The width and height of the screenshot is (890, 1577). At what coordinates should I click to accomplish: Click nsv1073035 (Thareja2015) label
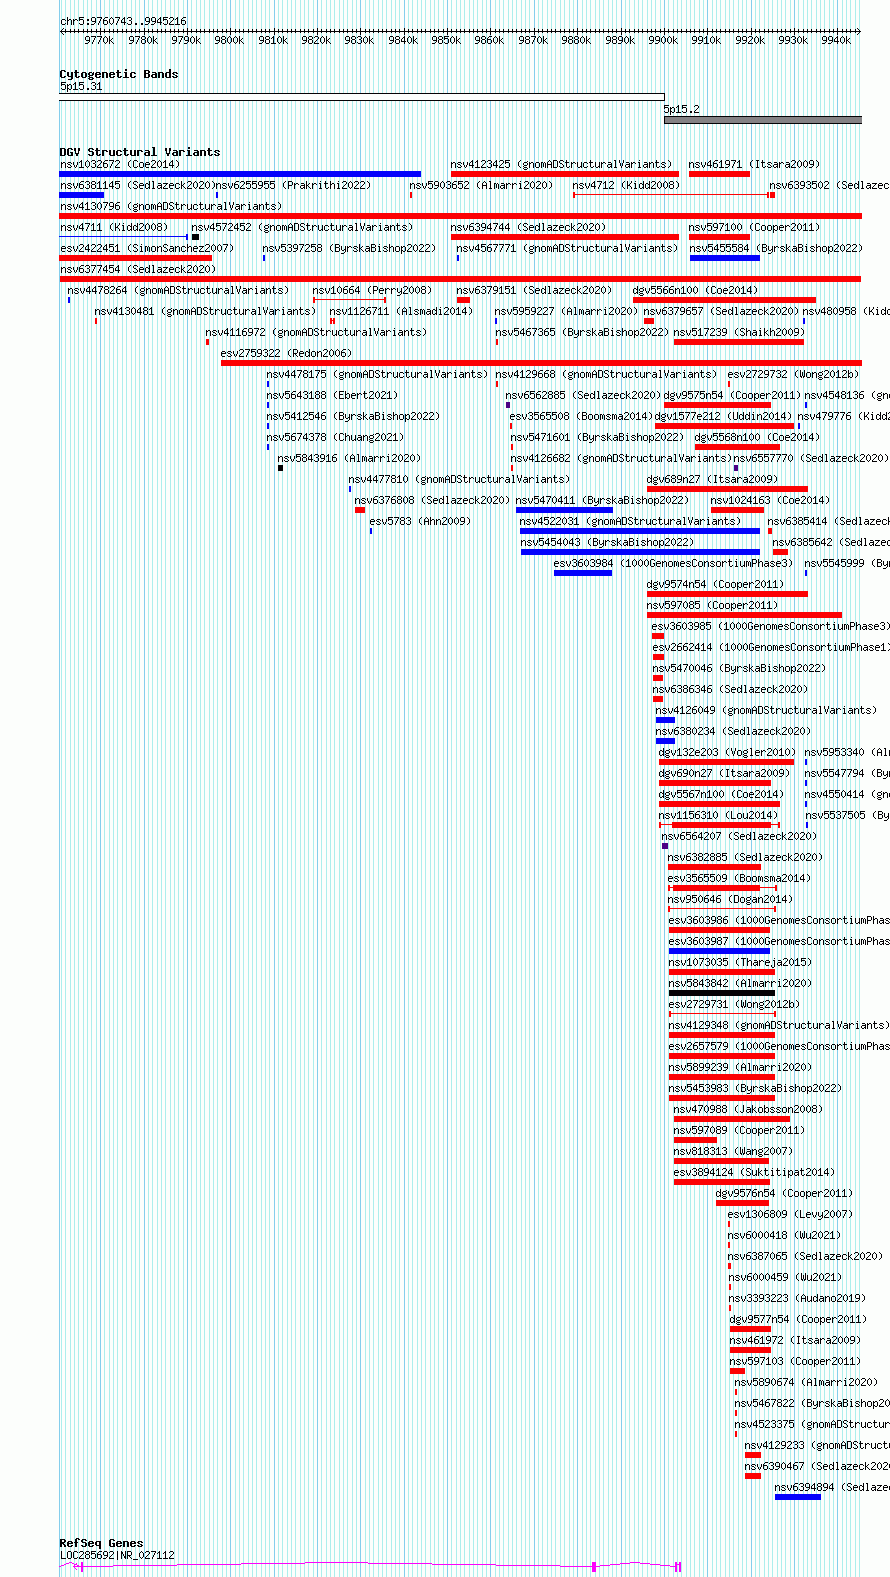click(x=740, y=962)
